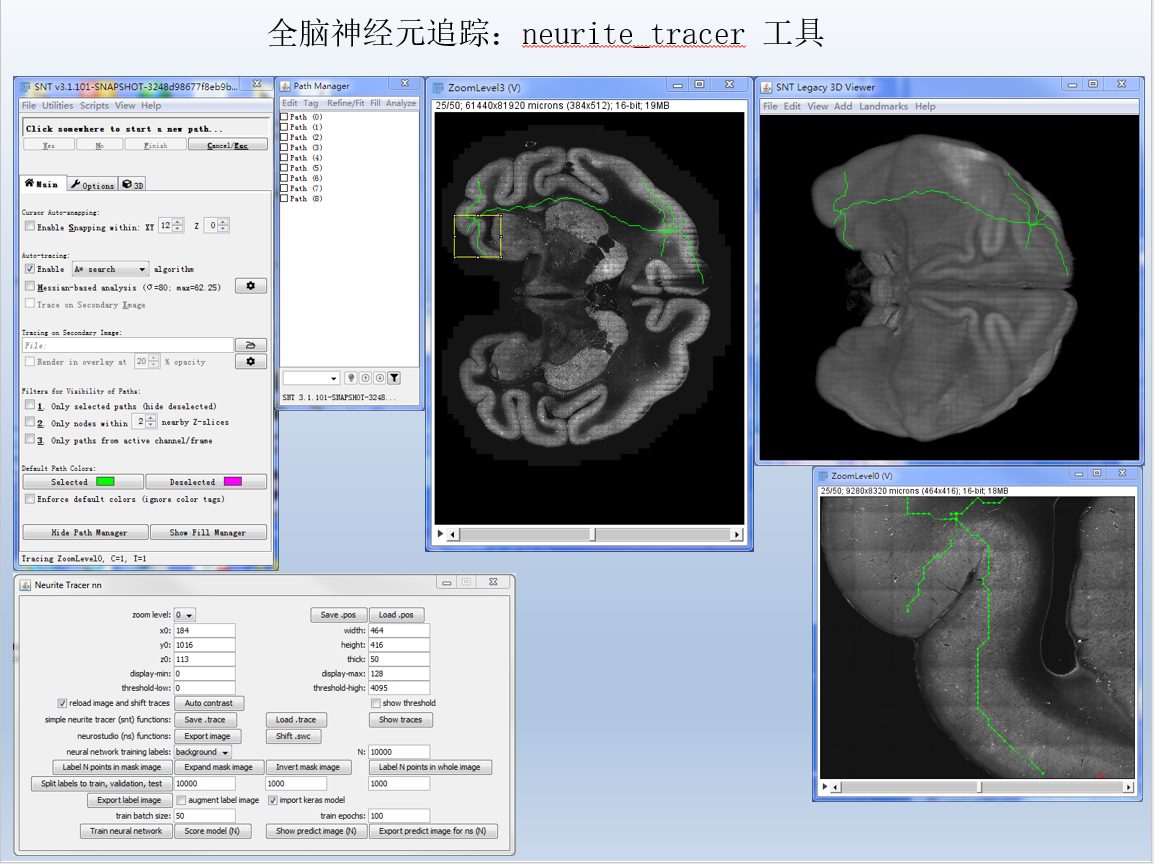Check the Path (0) checkbox

tap(285, 117)
